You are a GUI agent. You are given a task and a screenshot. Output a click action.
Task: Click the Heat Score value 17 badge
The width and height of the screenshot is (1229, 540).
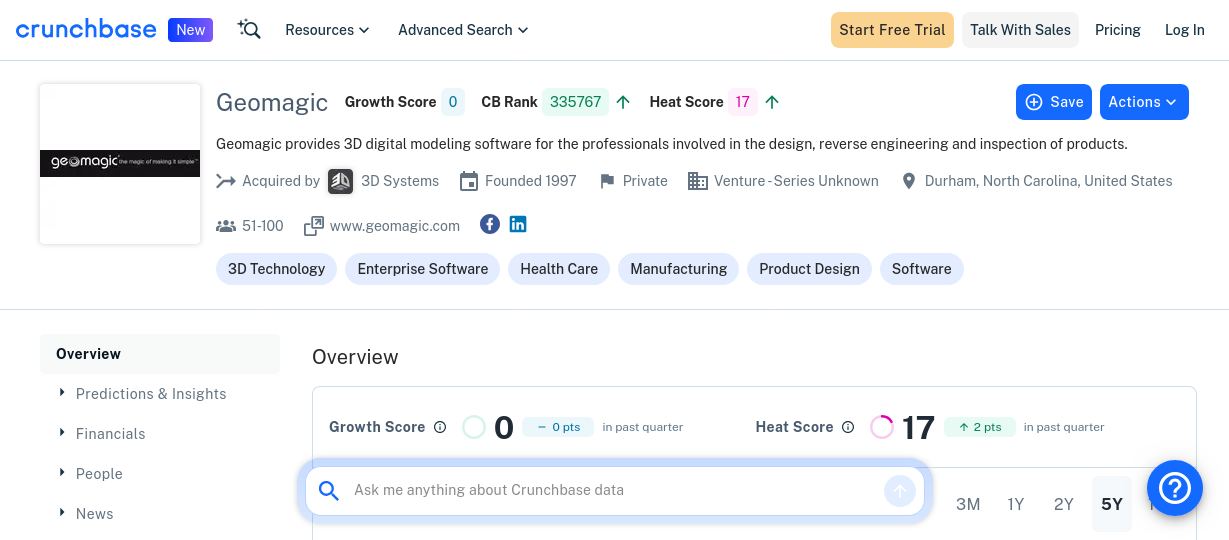[x=742, y=102]
